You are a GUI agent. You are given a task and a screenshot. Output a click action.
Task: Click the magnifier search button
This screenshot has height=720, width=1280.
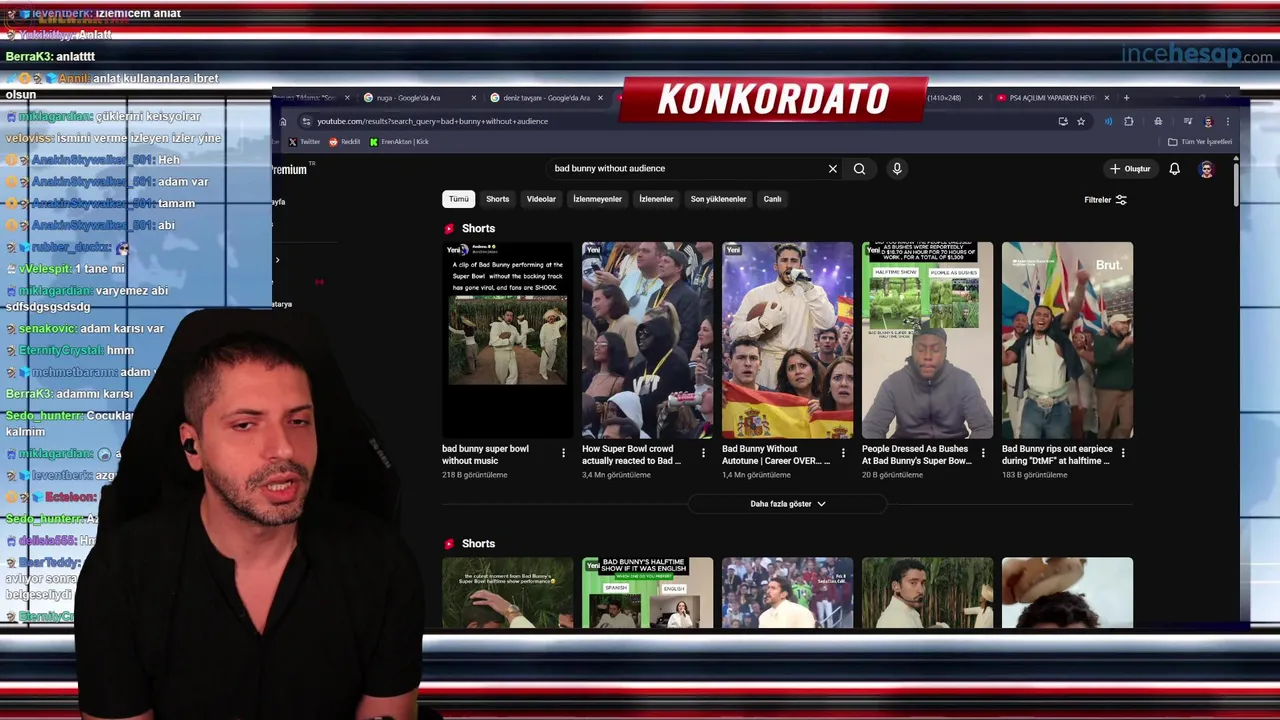click(859, 169)
